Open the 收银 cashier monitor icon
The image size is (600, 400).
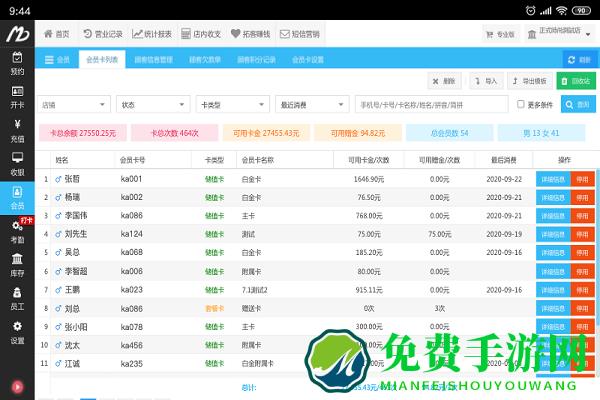(17, 164)
